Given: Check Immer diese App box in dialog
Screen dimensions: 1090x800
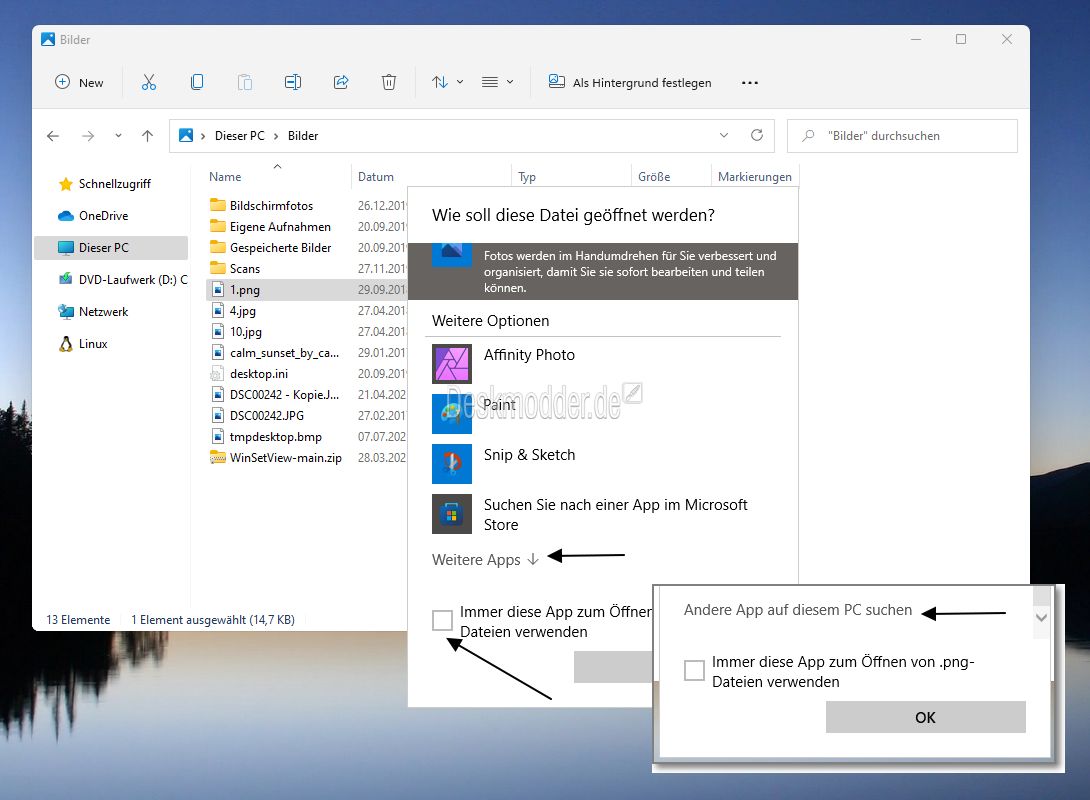Looking at the screenshot, I should [442, 620].
